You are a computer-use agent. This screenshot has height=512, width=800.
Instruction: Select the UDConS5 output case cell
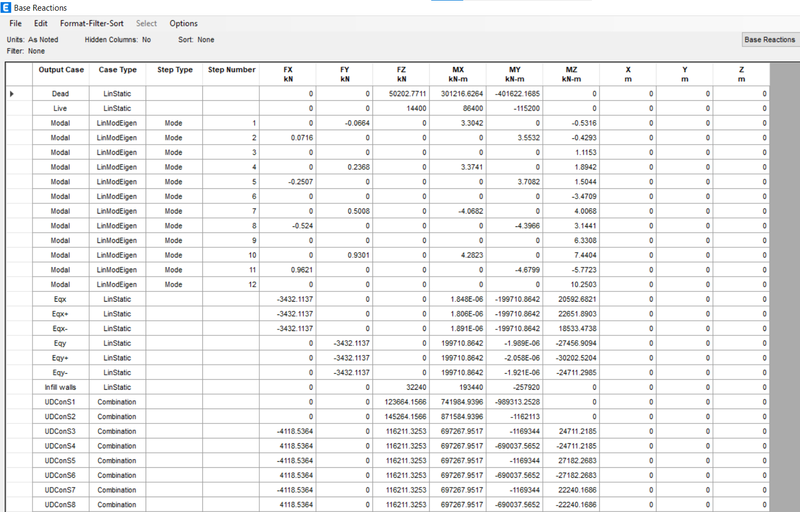[x=61, y=461]
